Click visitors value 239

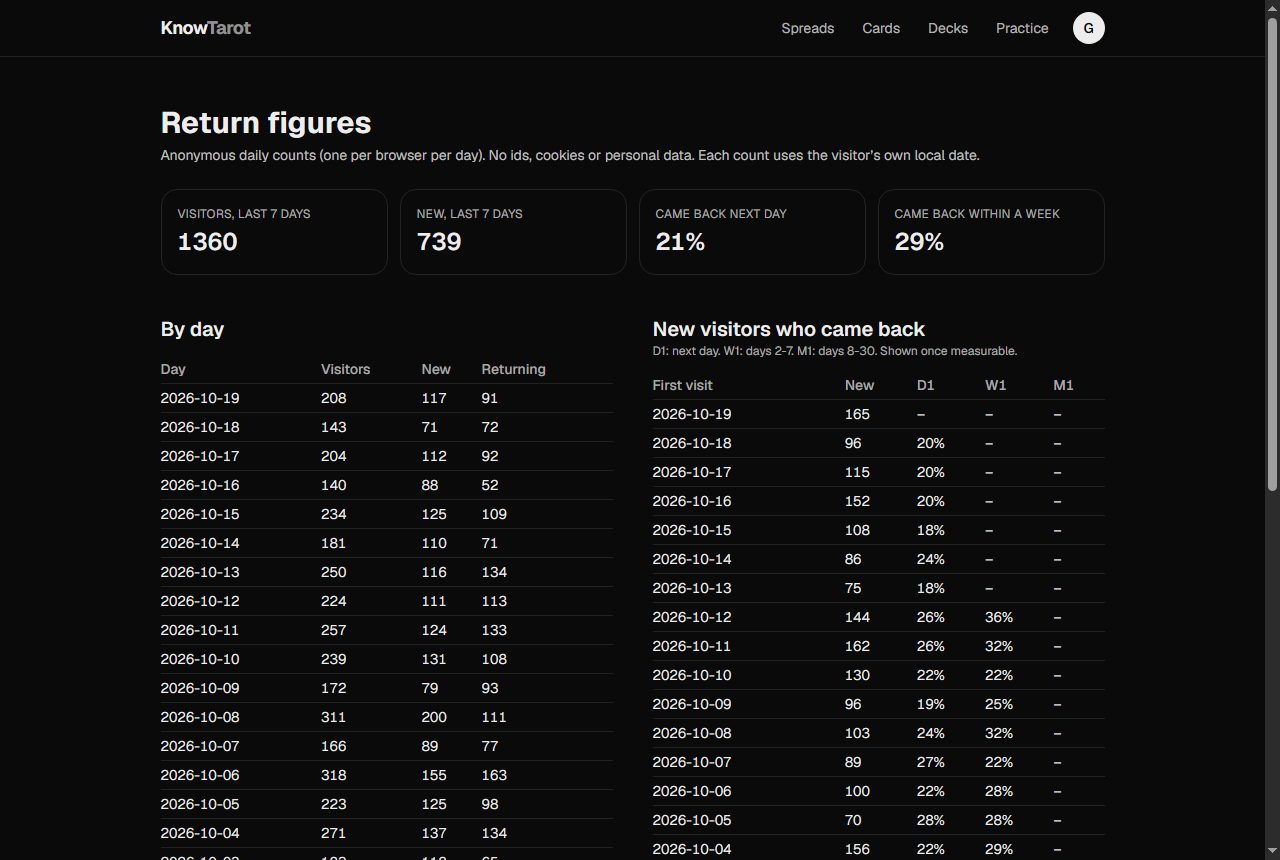click(334, 659)
